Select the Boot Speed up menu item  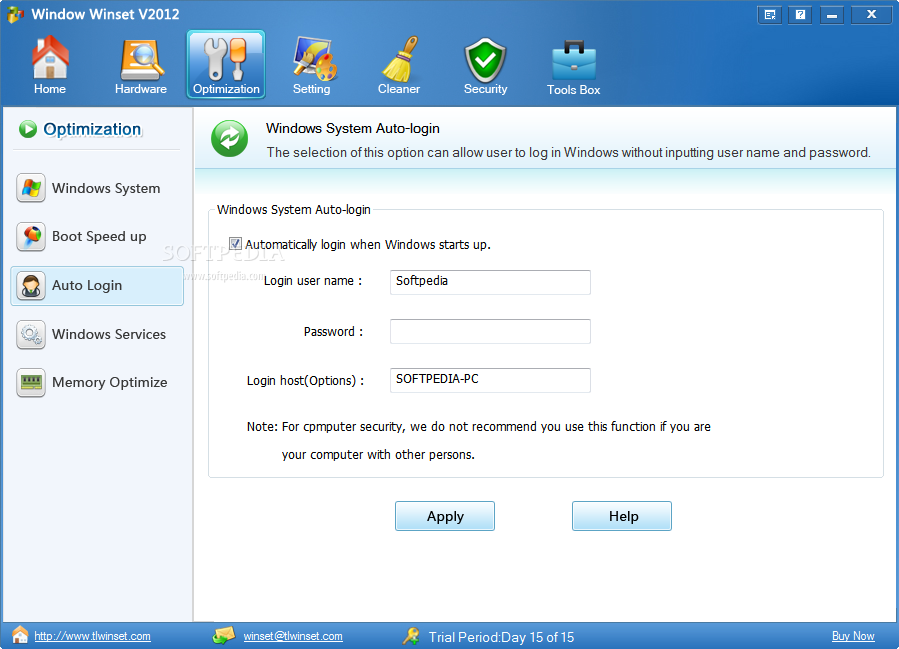pos(97,237)
